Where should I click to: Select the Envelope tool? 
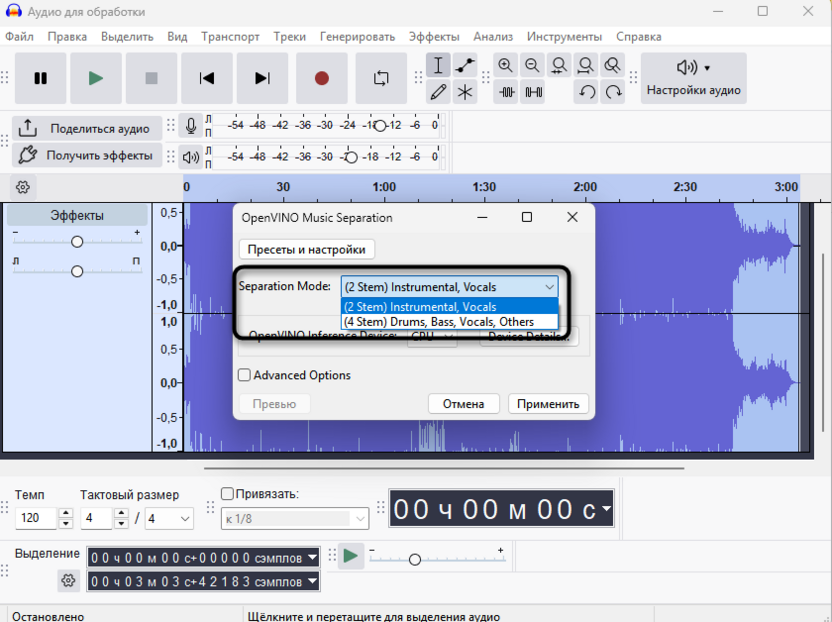click(x=465, y=65)
